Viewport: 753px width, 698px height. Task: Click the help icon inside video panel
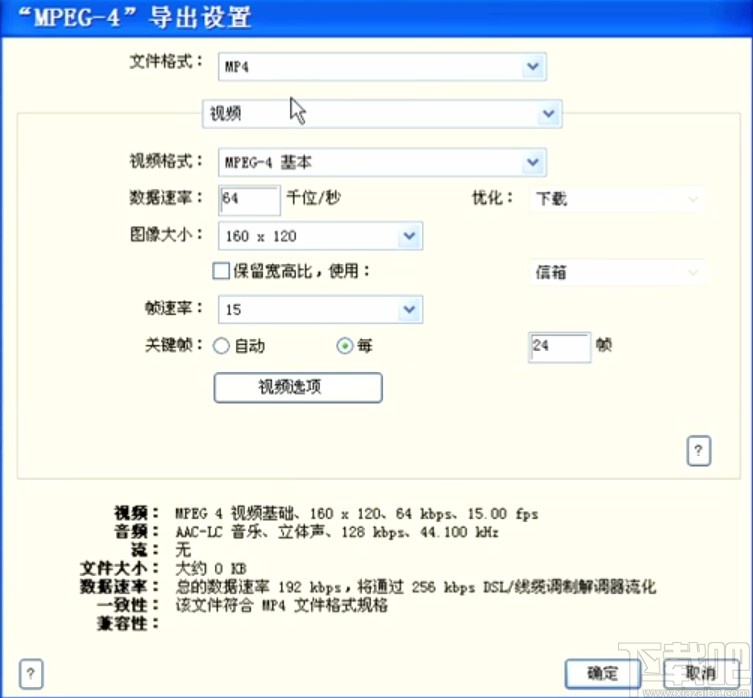tap(699, 451)
